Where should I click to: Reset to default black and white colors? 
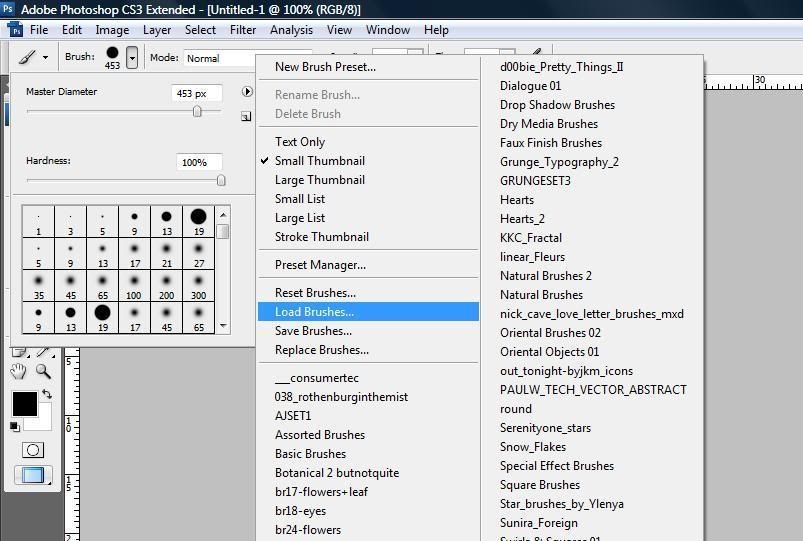(14, 426)
